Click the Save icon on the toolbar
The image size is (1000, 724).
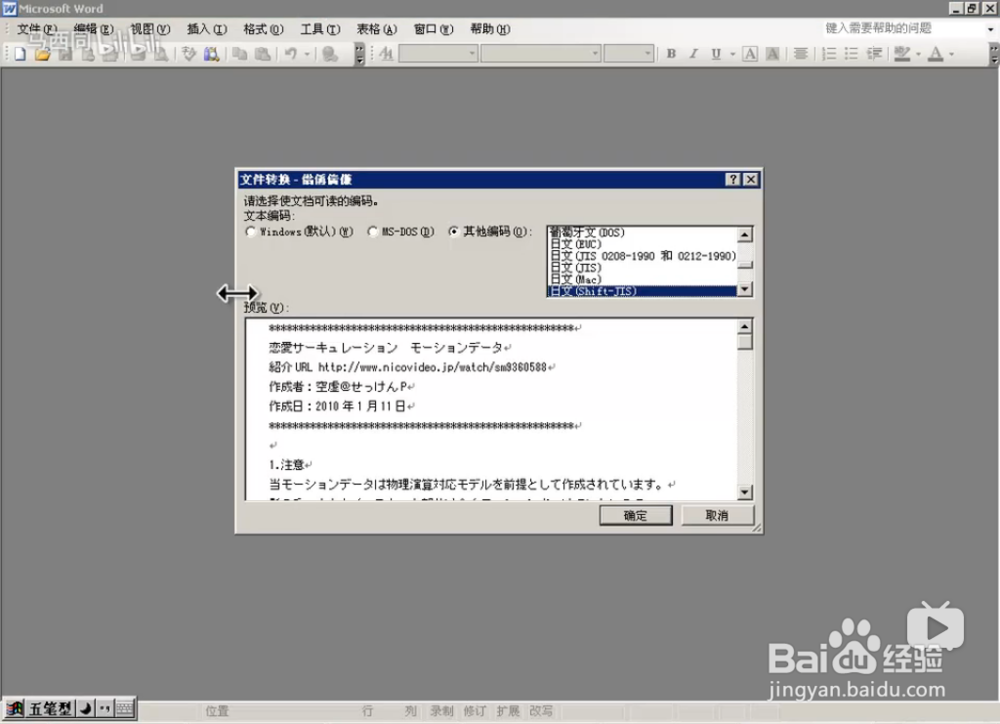[x=64, y=53]
